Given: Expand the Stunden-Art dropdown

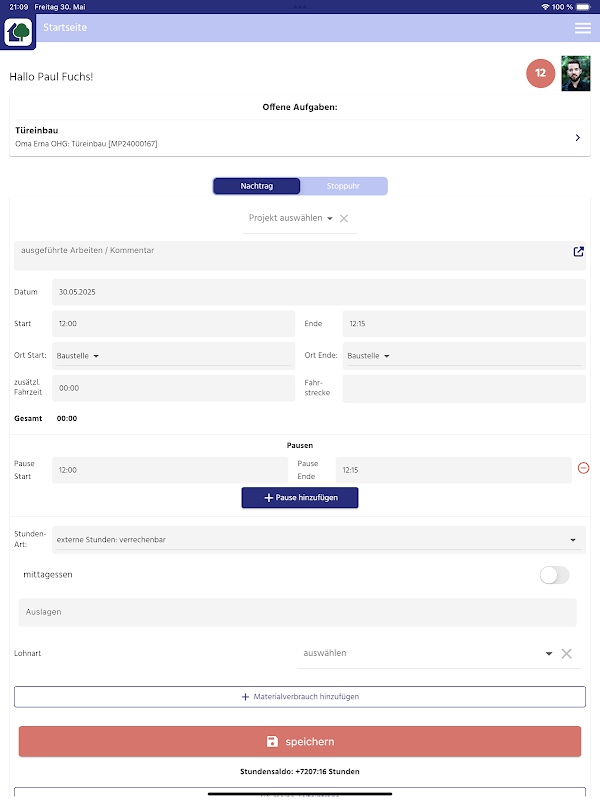Looking at the screenshot, I should tap(318, 540).
